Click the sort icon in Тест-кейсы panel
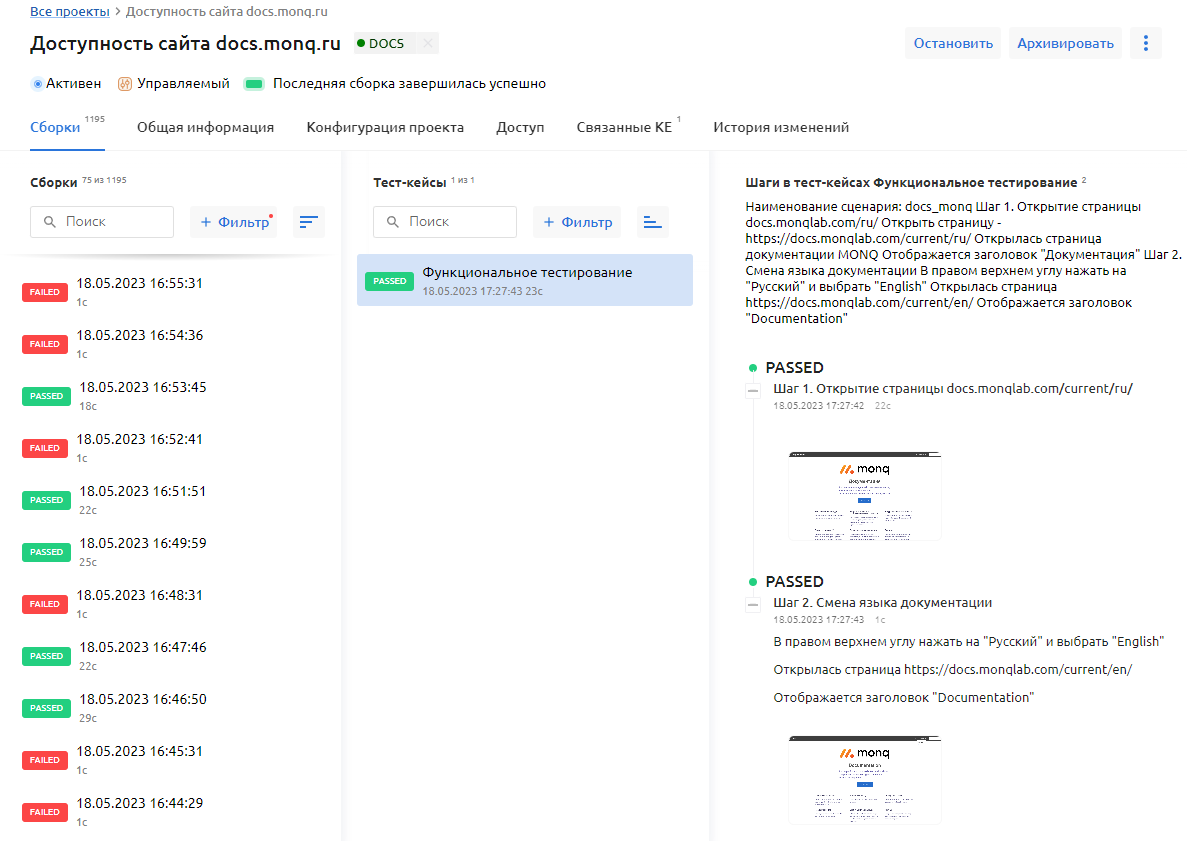Image resolution: width=1187 pixels, height=841 pixels. click(652, 222)
